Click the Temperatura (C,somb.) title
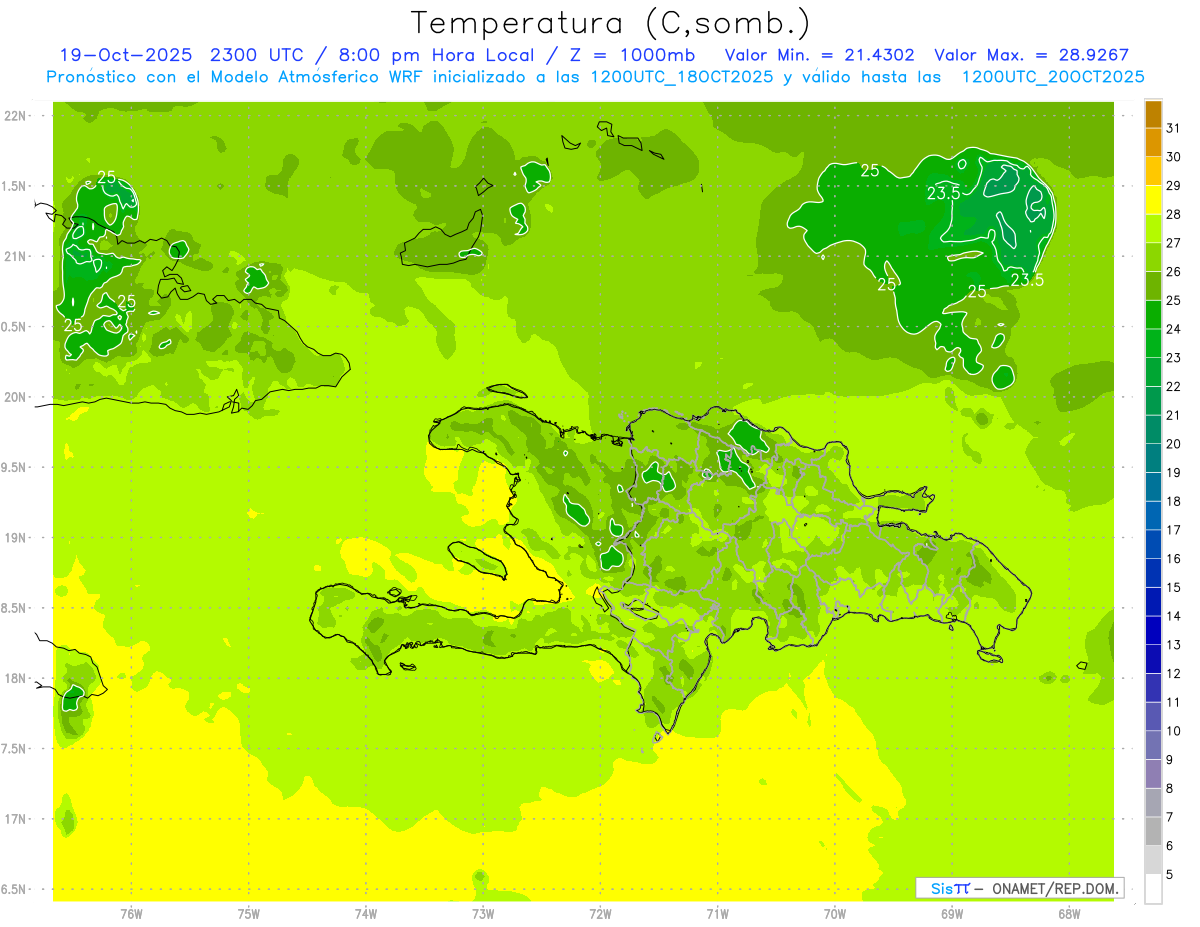Image resolution: width=1200 pixels, height=927 pixels. click(610, 22)
